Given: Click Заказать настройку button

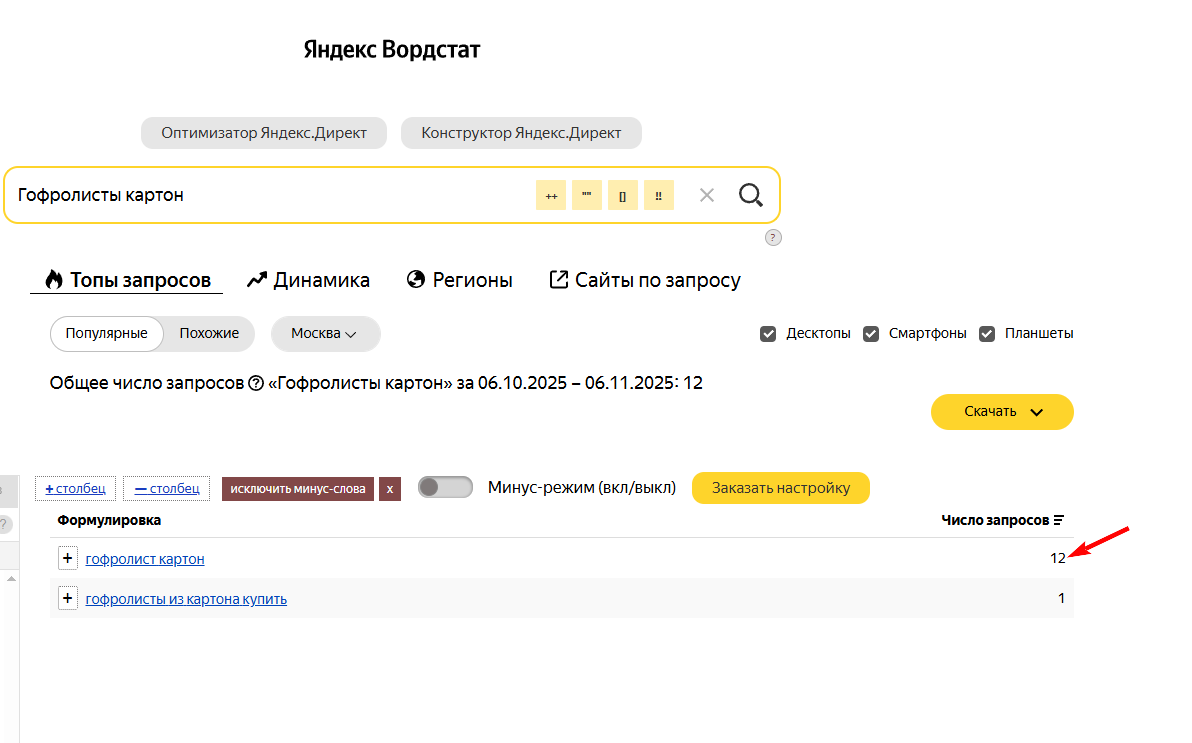Looking at the screenshot, I should [x=781, y=488].
